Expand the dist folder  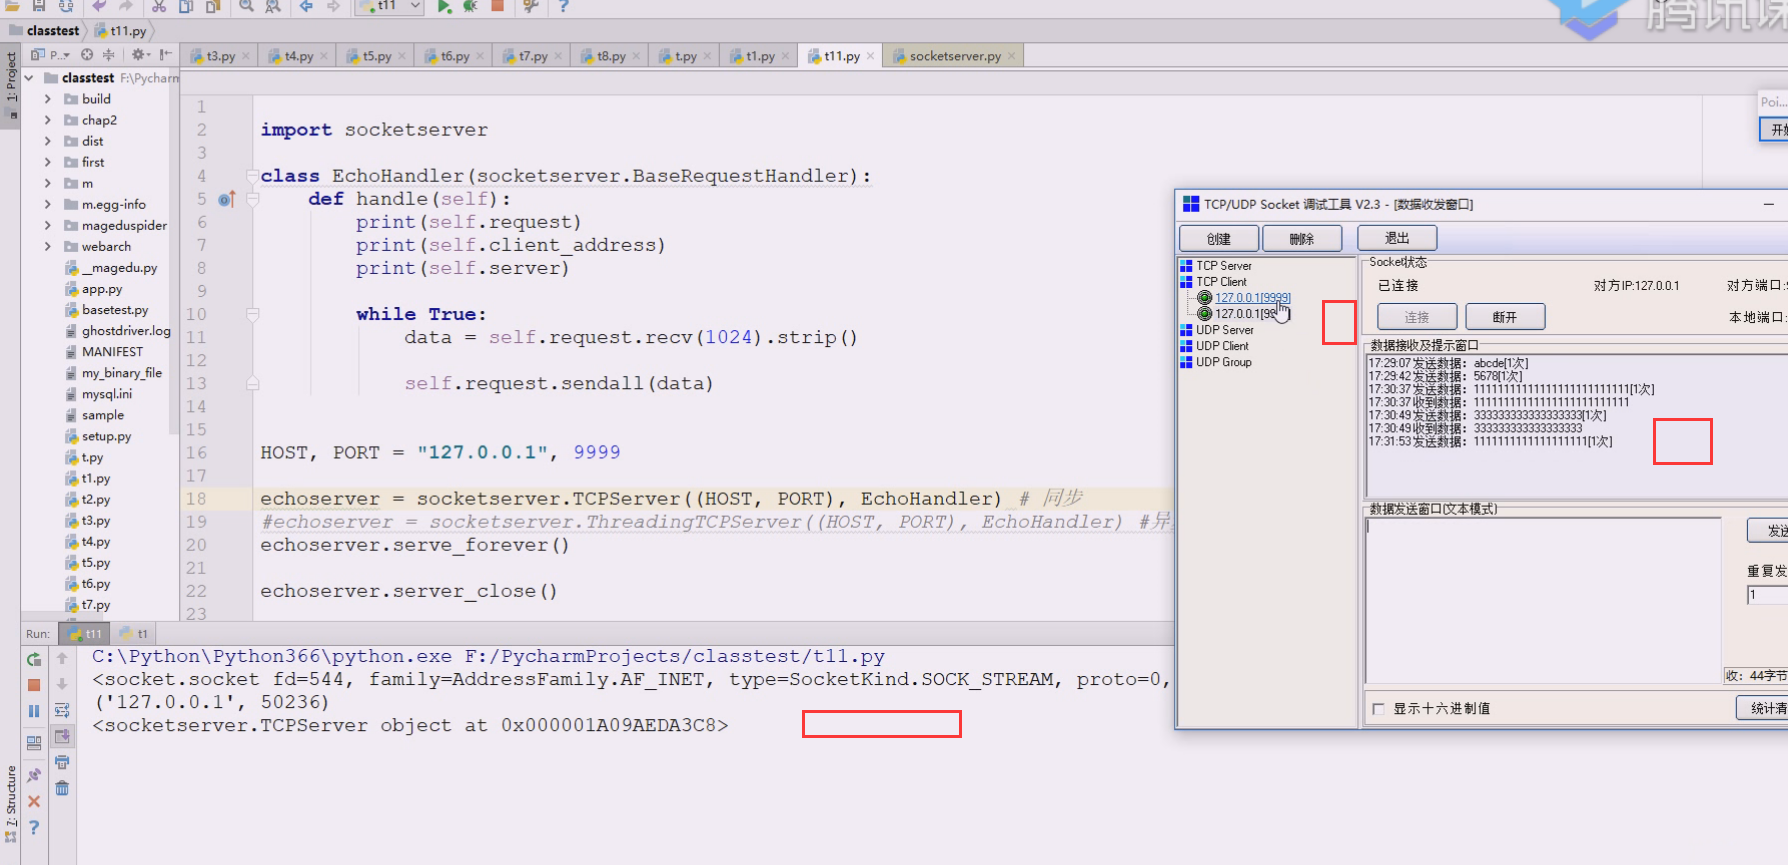(x=47, y=141)
